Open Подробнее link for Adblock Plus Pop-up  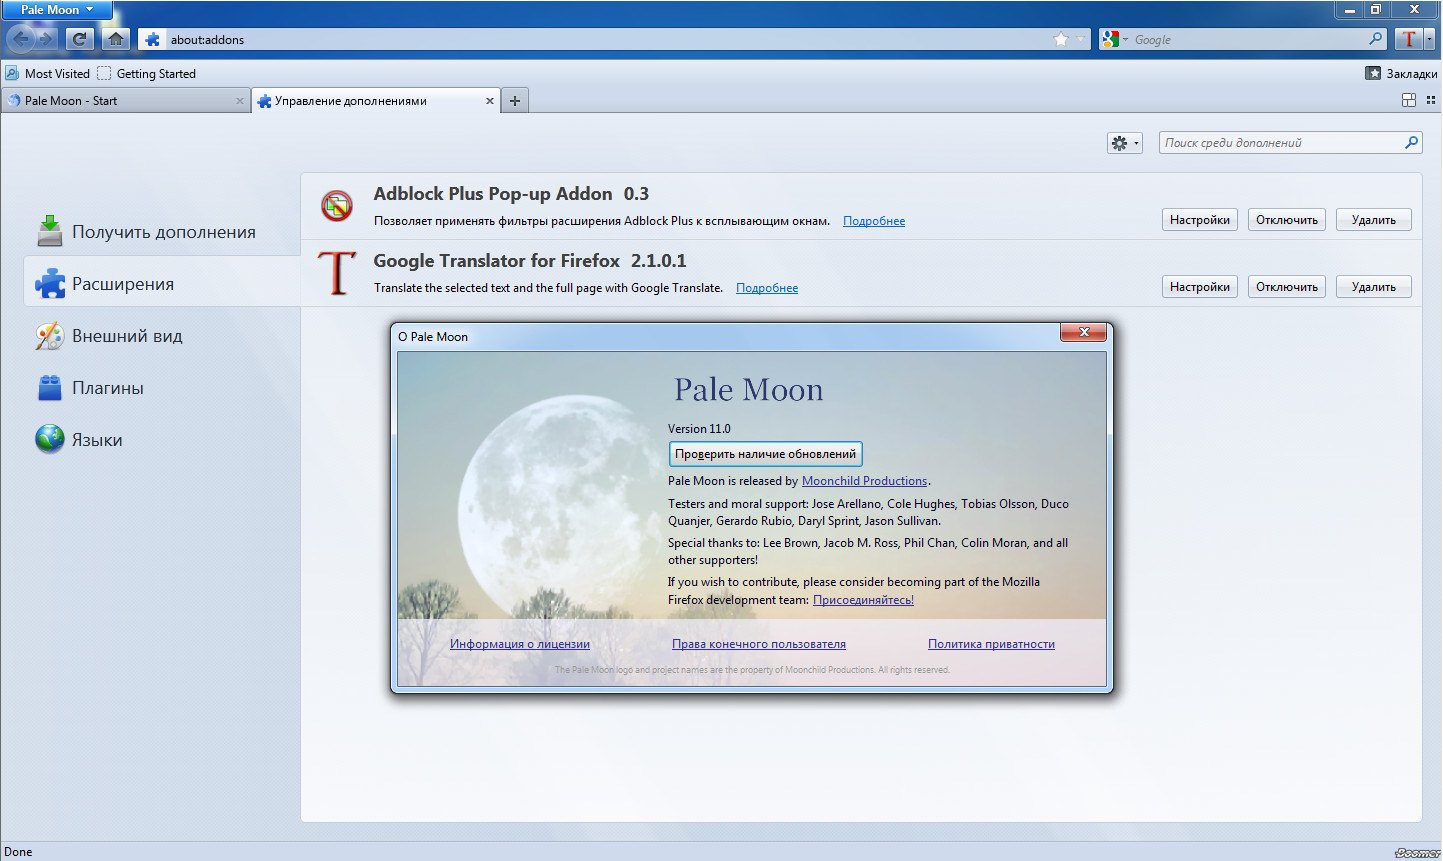coord(874,221)
